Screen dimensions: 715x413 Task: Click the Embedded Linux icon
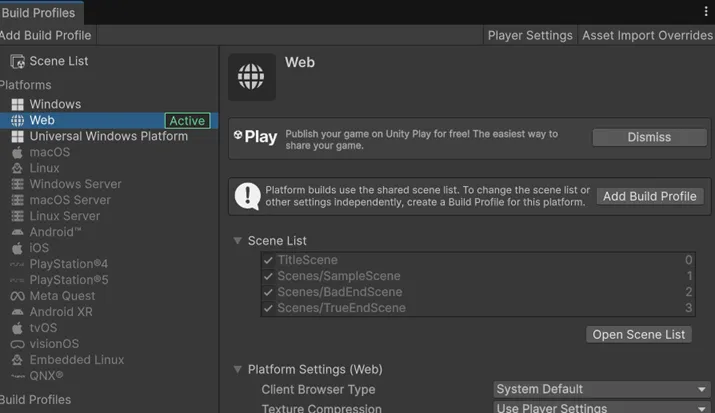(x=17, y=360)
